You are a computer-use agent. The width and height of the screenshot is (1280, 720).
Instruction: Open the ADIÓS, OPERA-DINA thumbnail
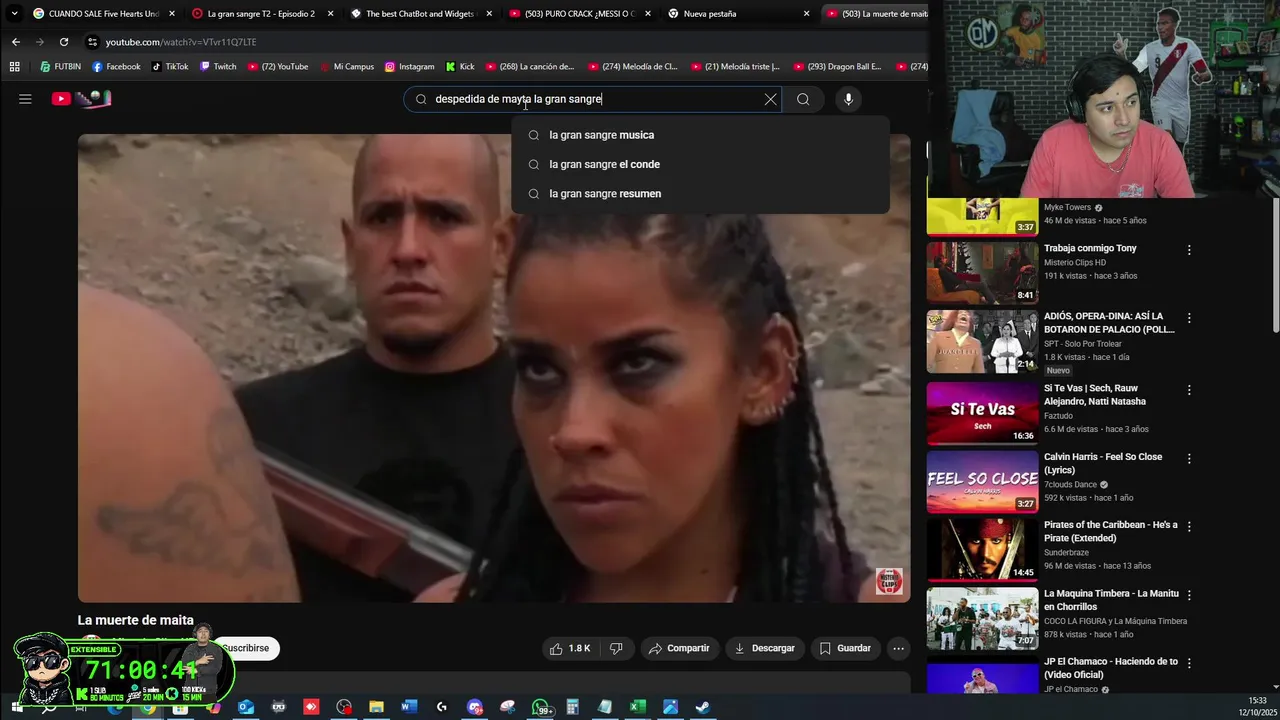tap(982, 341)
